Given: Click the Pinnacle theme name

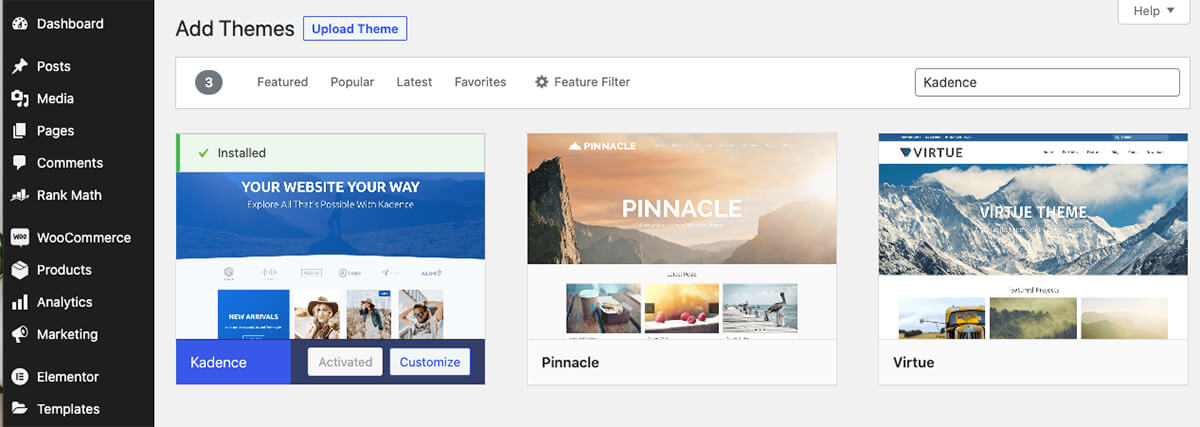Looking at the screenshot, I should [x=570, y=362].
